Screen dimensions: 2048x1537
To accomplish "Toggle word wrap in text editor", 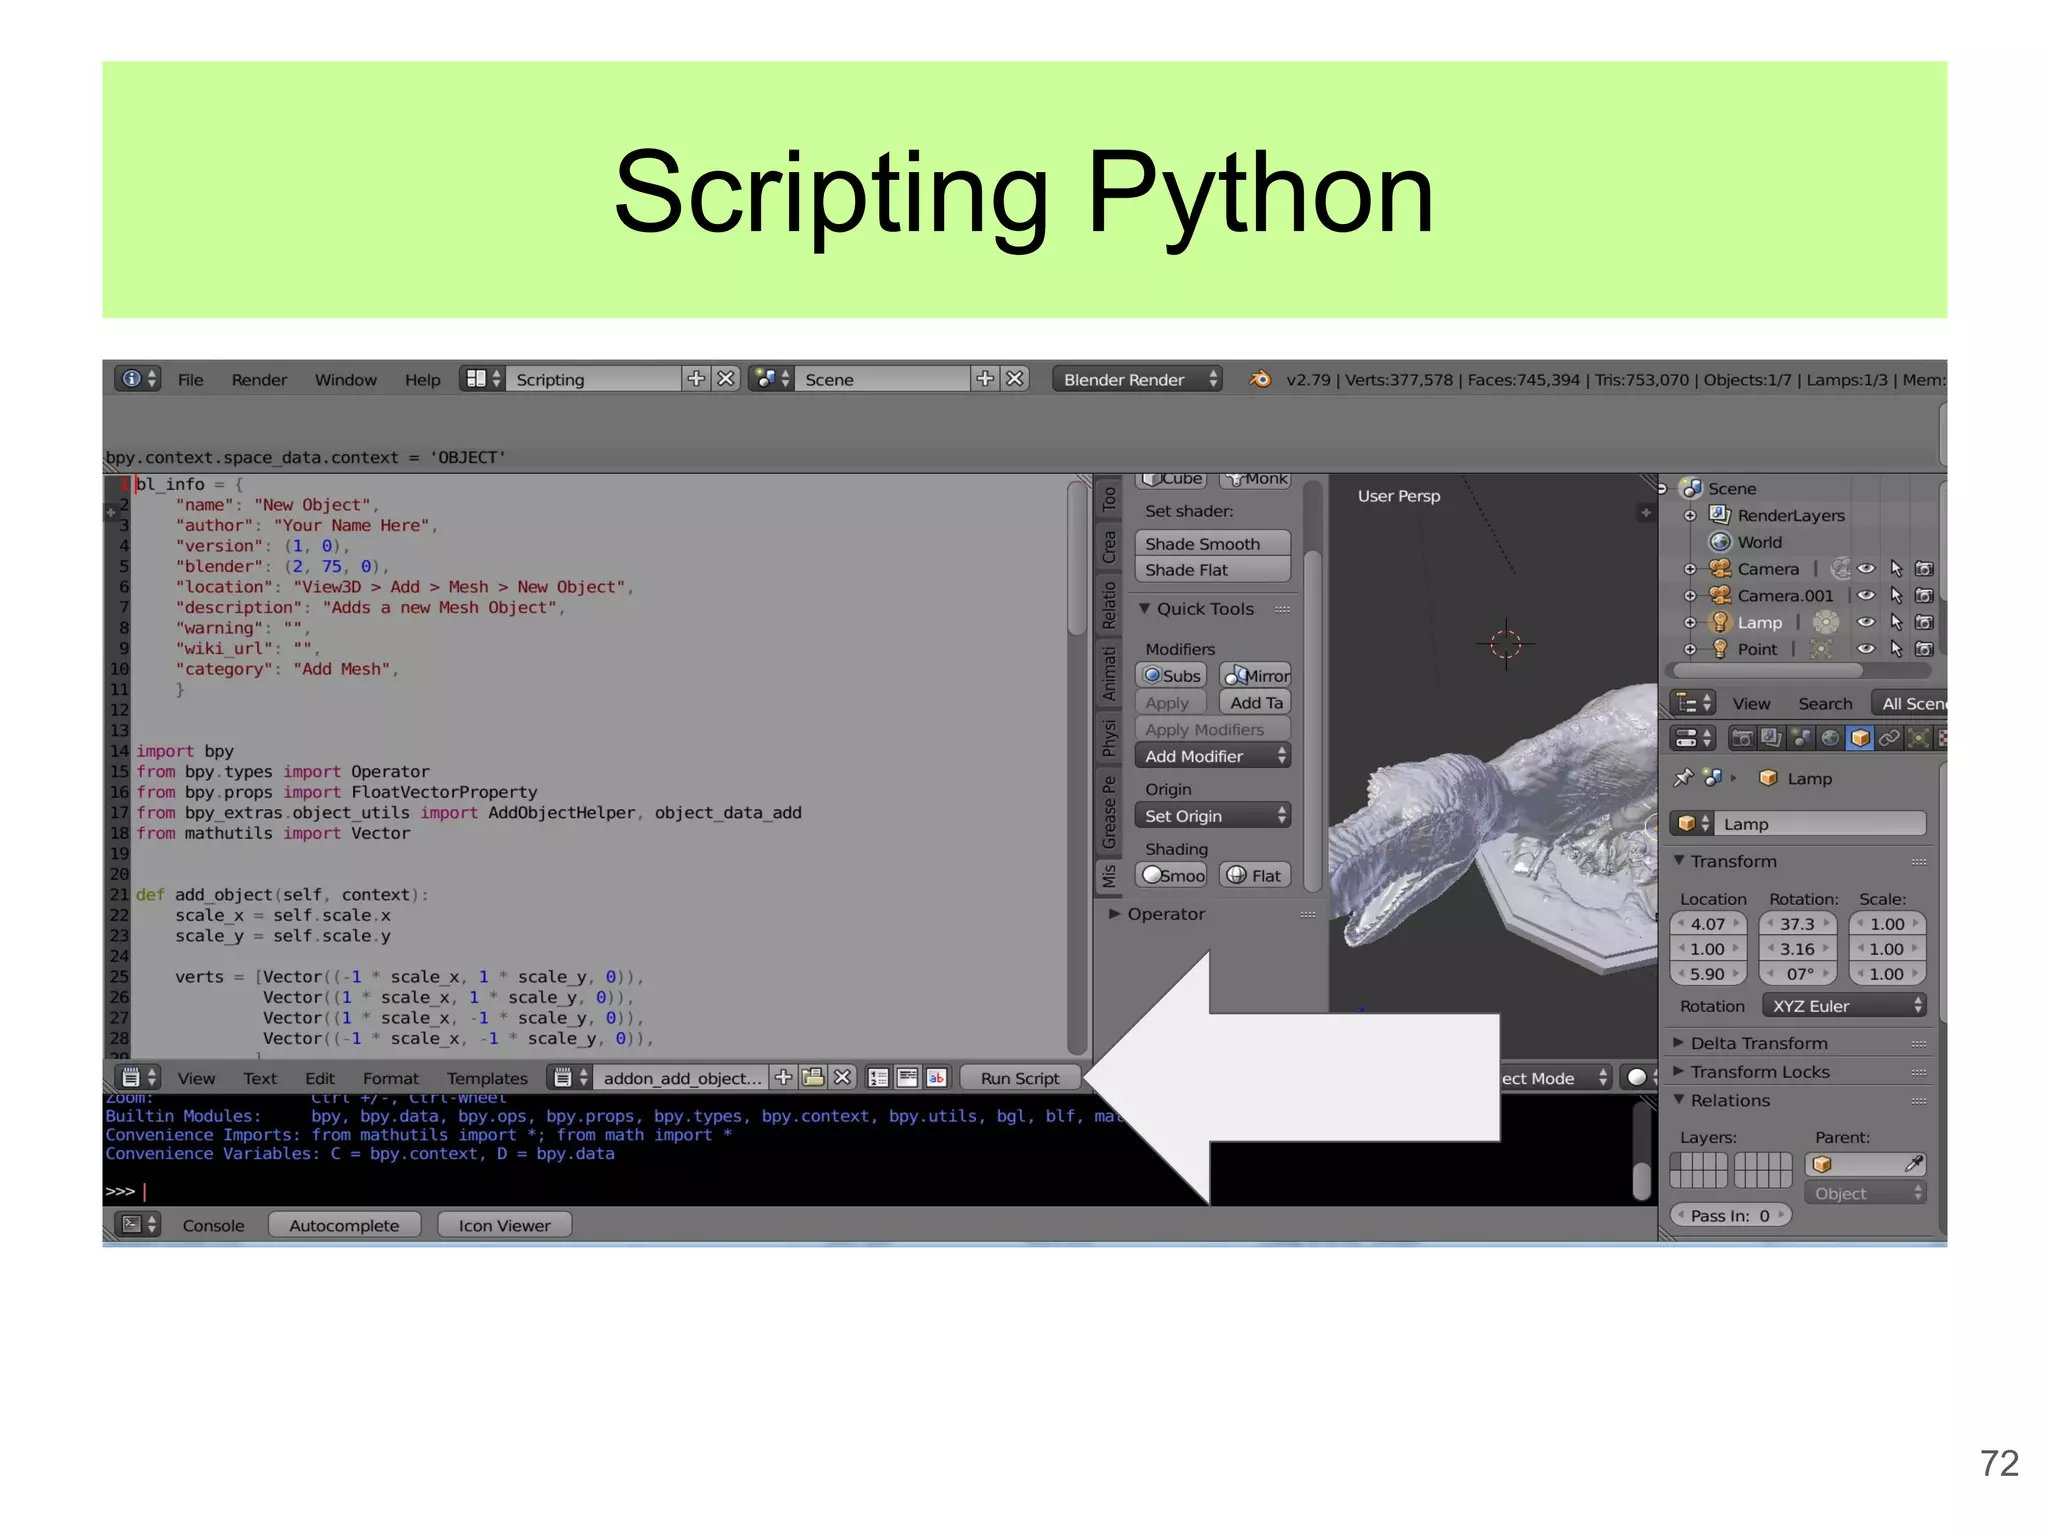I will click(x=907, y=1077).
